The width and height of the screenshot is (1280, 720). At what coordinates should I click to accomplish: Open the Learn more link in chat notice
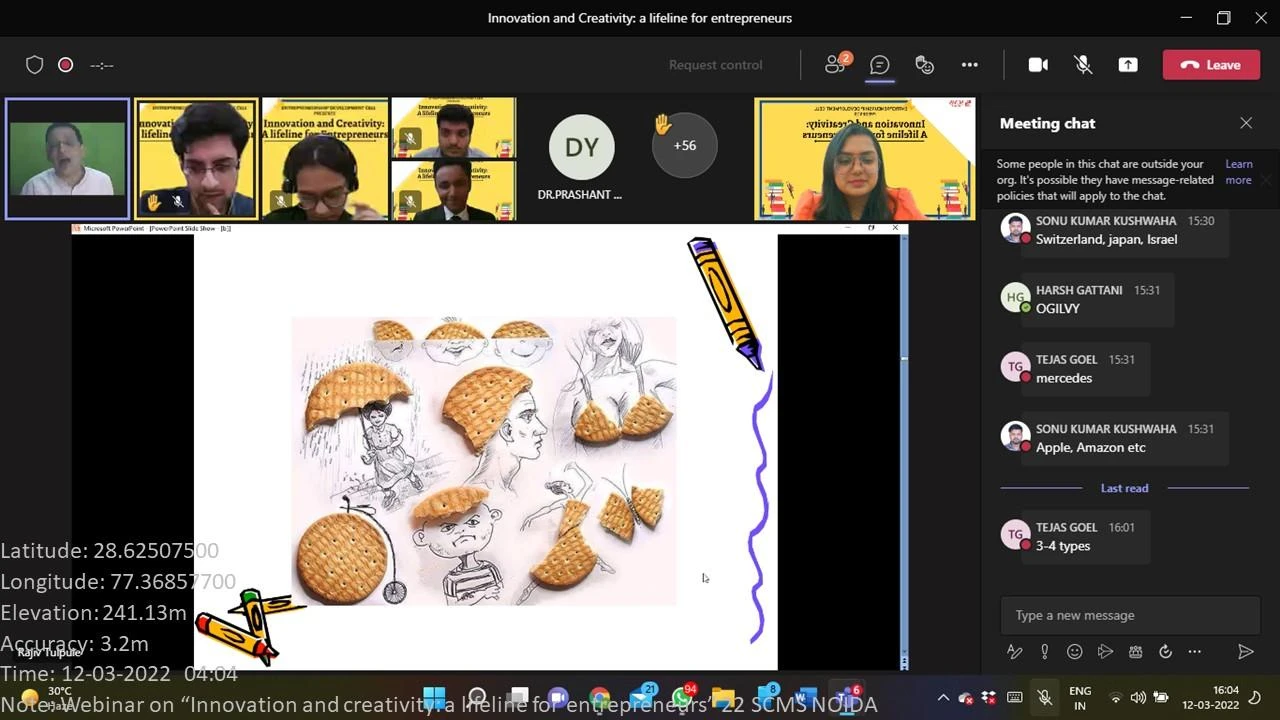1239,172
